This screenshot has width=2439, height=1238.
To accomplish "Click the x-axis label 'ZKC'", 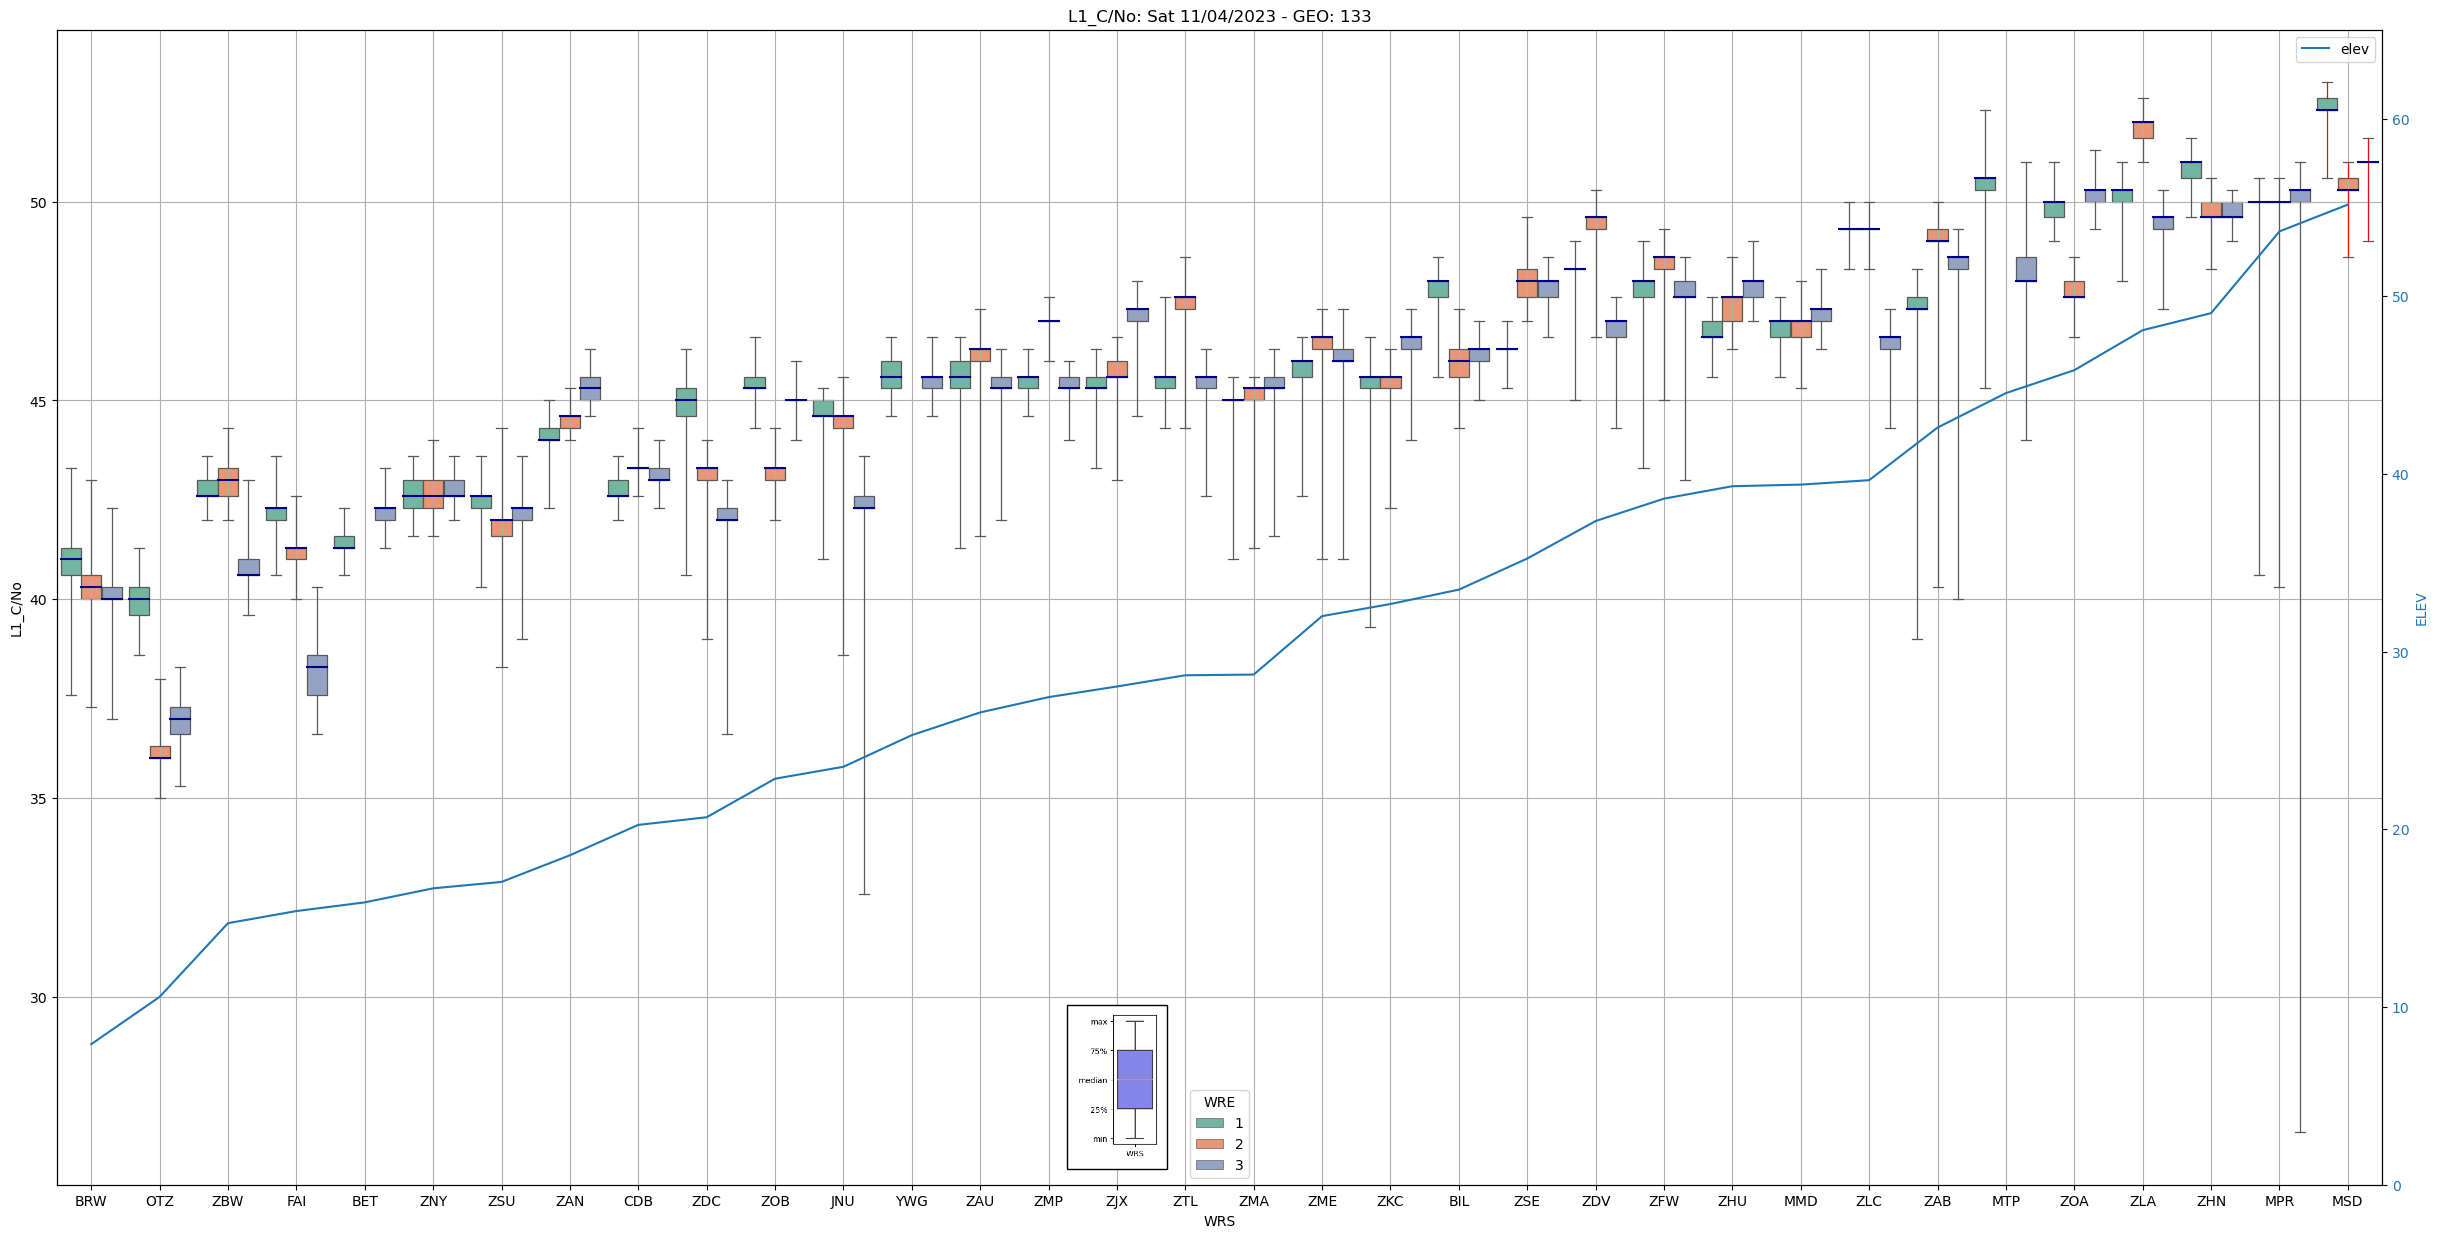I will [x=1390, y=1201].
